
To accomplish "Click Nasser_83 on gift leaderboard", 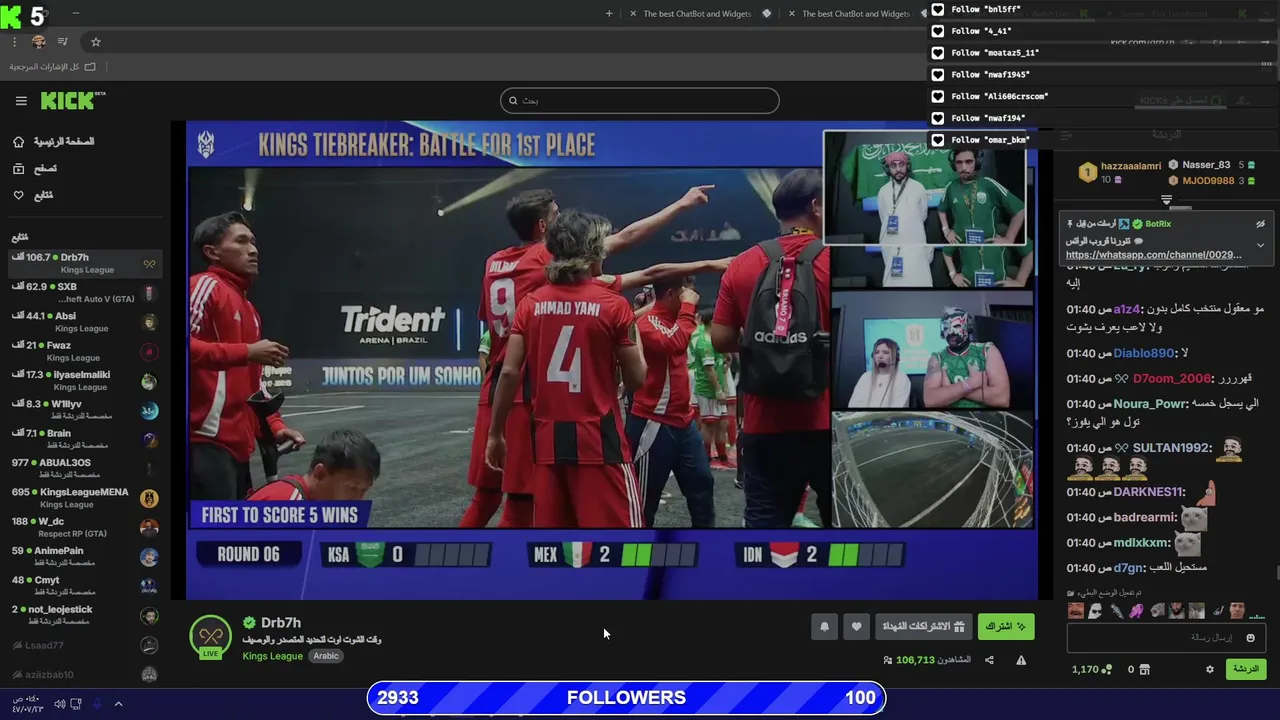I will [x=1206, y=165].
